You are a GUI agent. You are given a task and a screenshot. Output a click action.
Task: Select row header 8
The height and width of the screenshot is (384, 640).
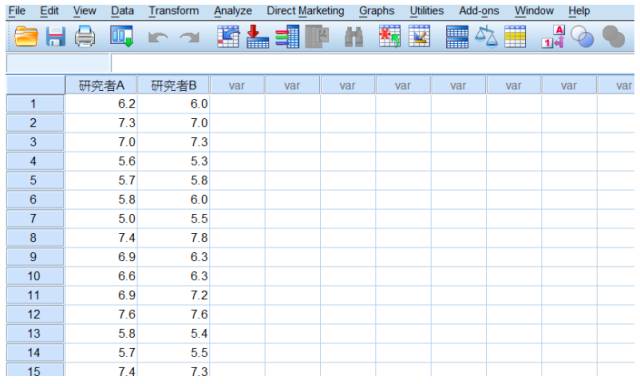click(x=35, y=238)
